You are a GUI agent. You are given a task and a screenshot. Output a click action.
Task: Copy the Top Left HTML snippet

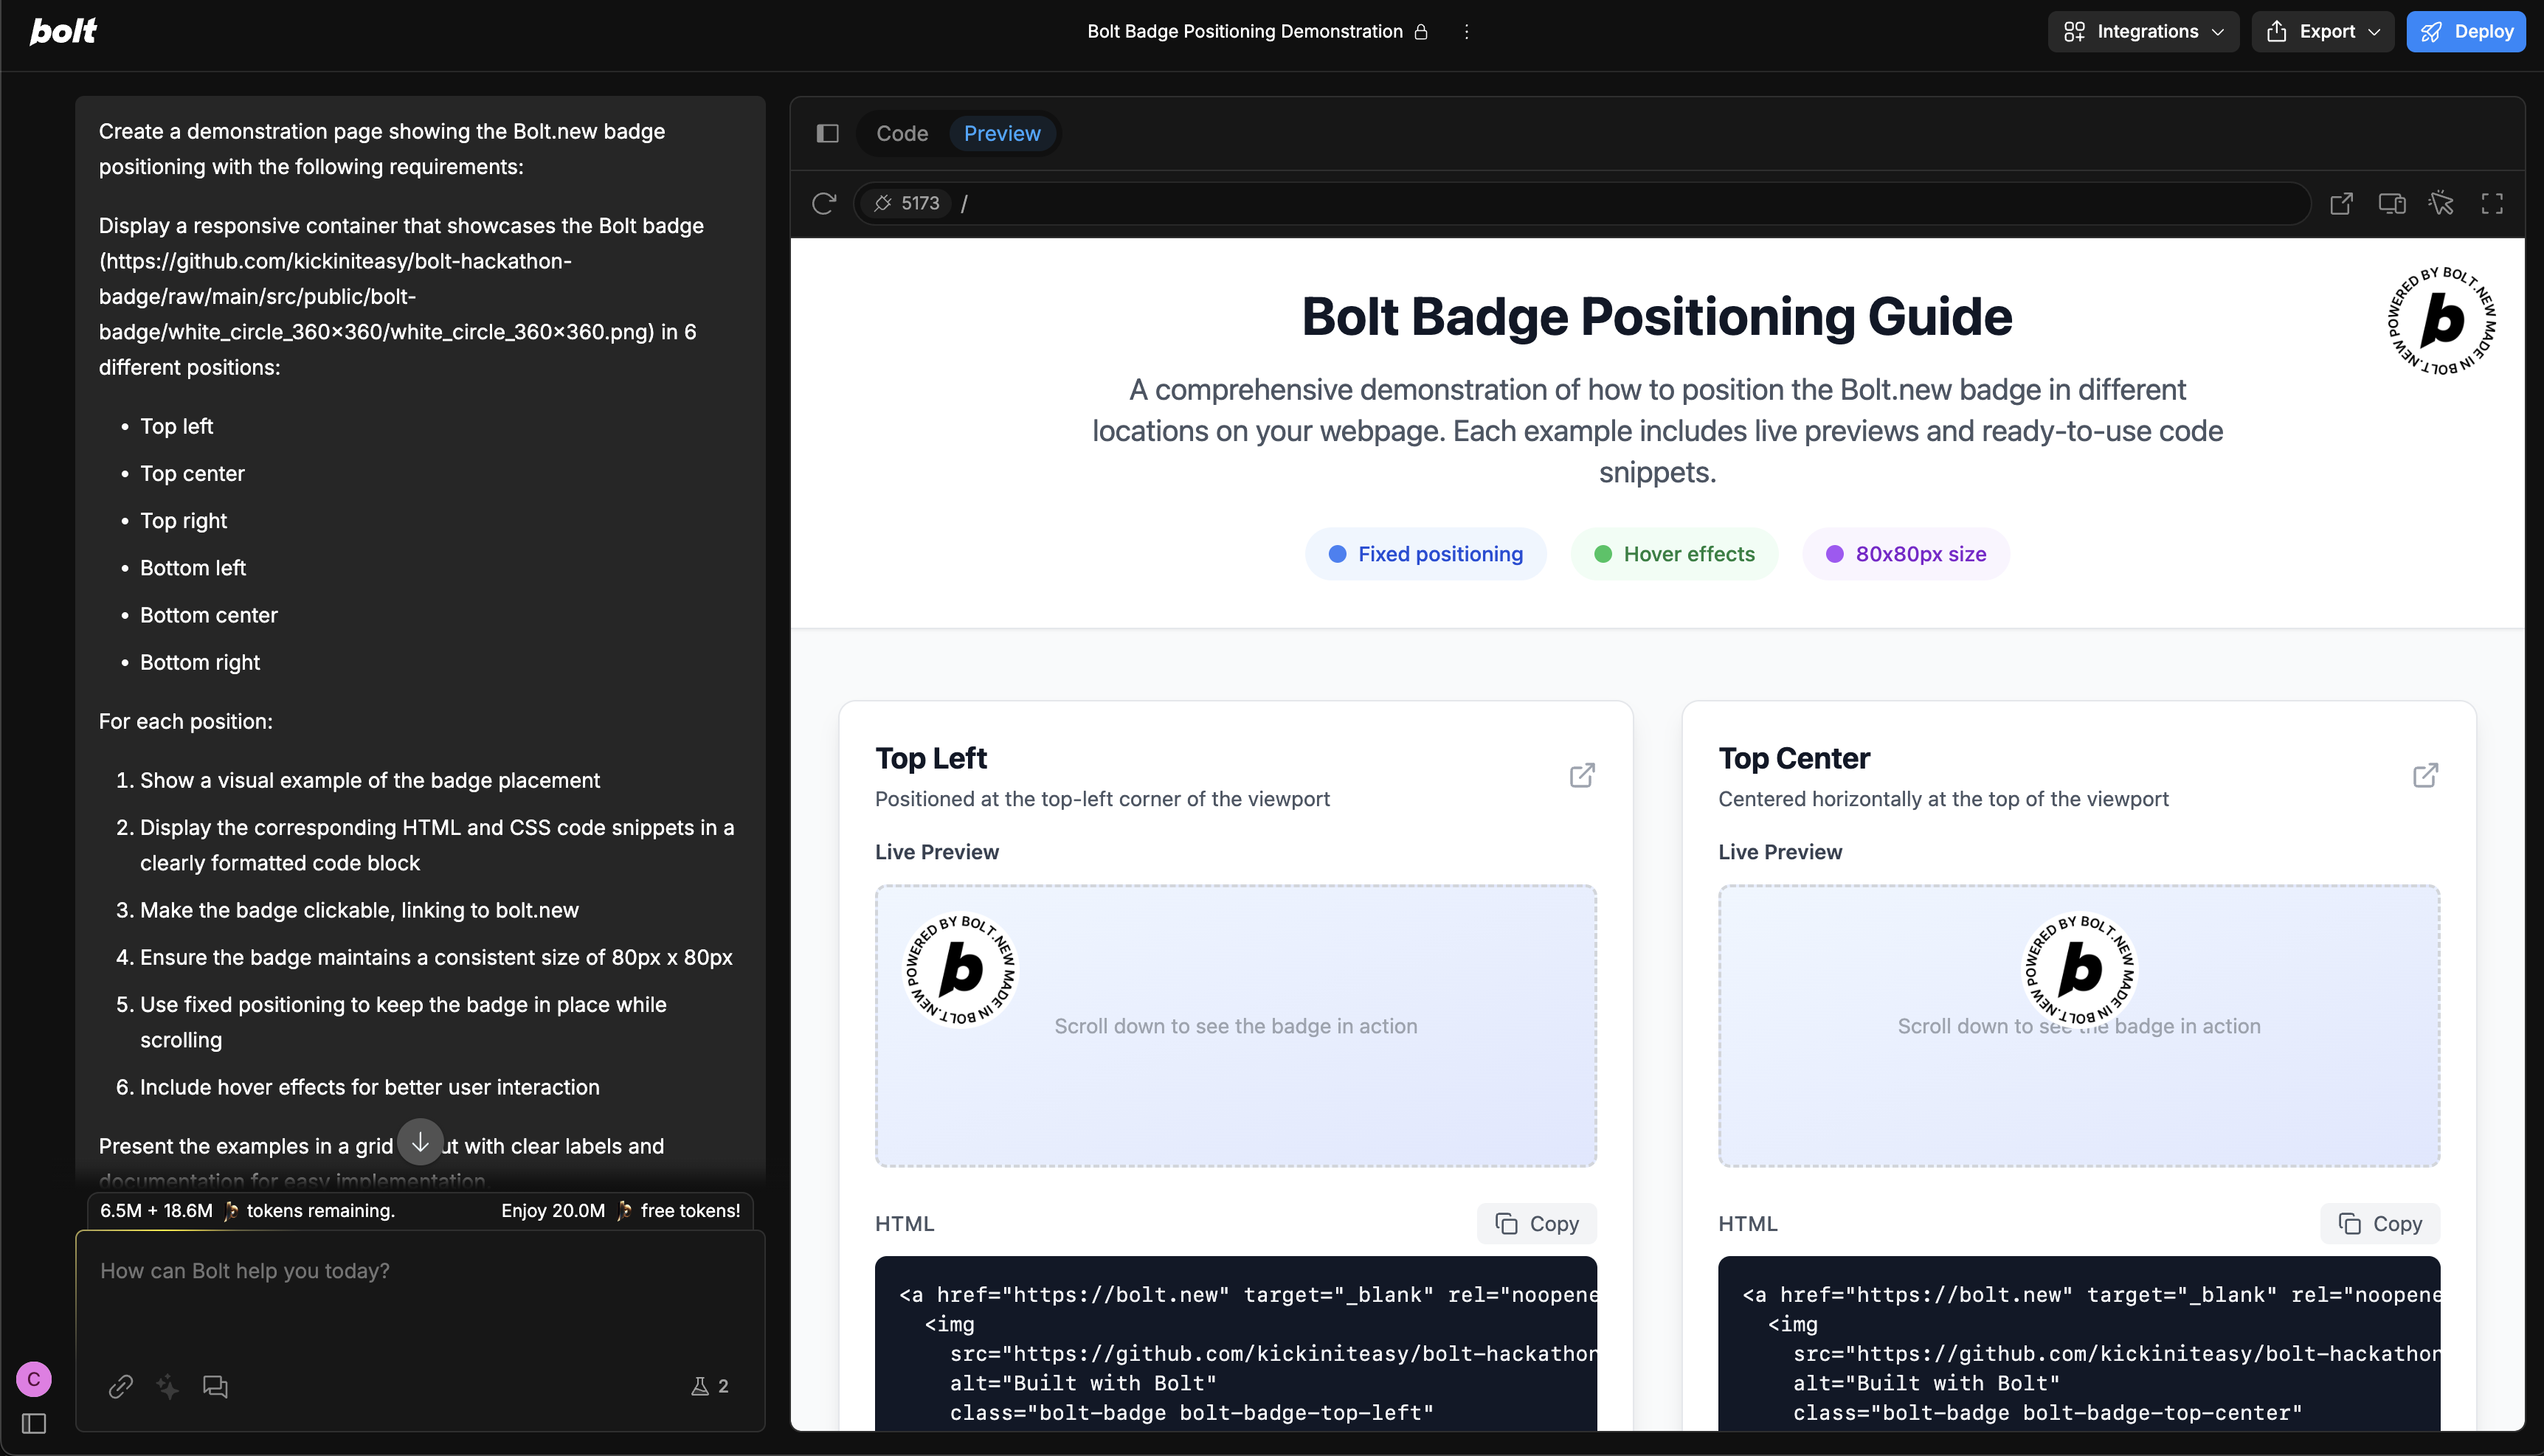1536,1223
